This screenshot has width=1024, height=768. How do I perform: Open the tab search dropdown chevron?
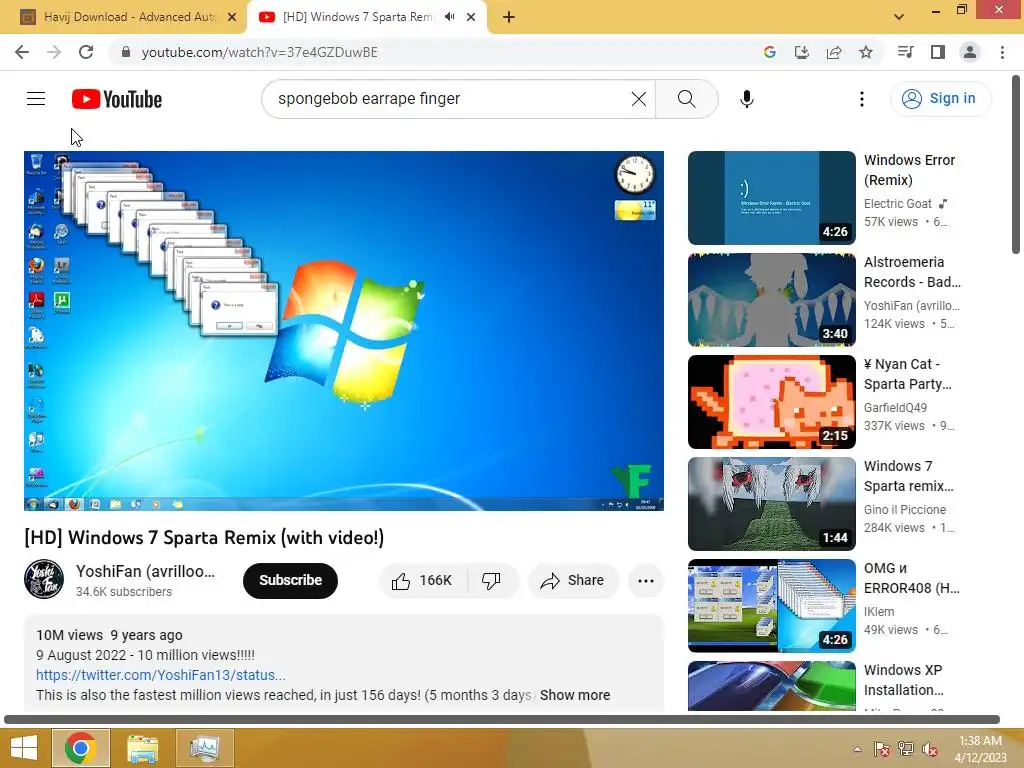(899, 17)
